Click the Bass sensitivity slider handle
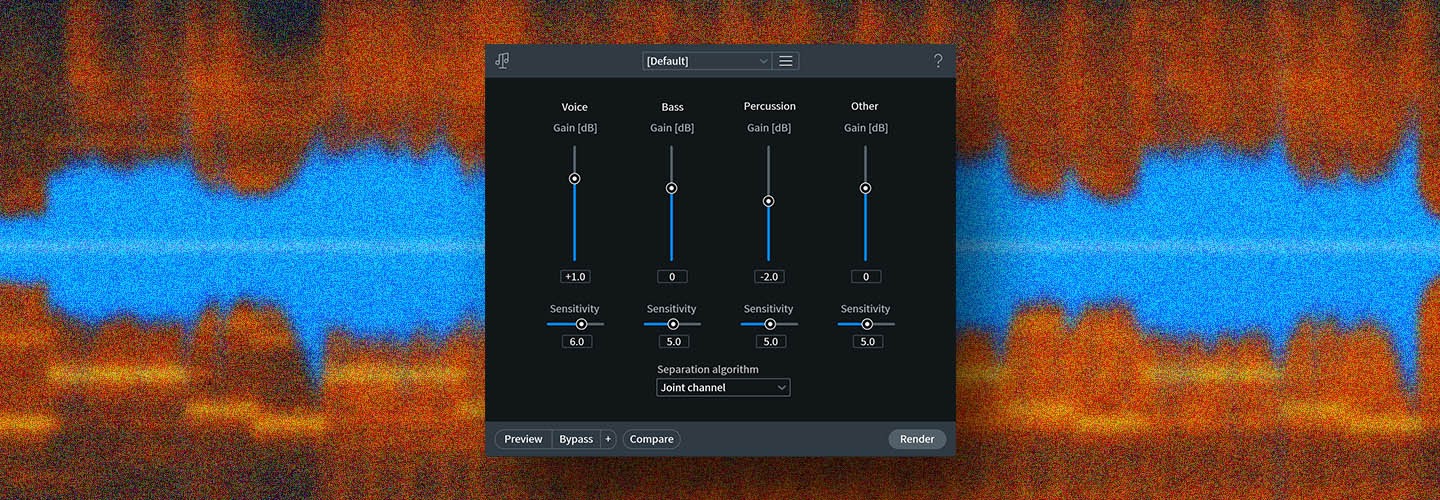The height and width of the screenshot is (500, 1440). pos(673,324)
